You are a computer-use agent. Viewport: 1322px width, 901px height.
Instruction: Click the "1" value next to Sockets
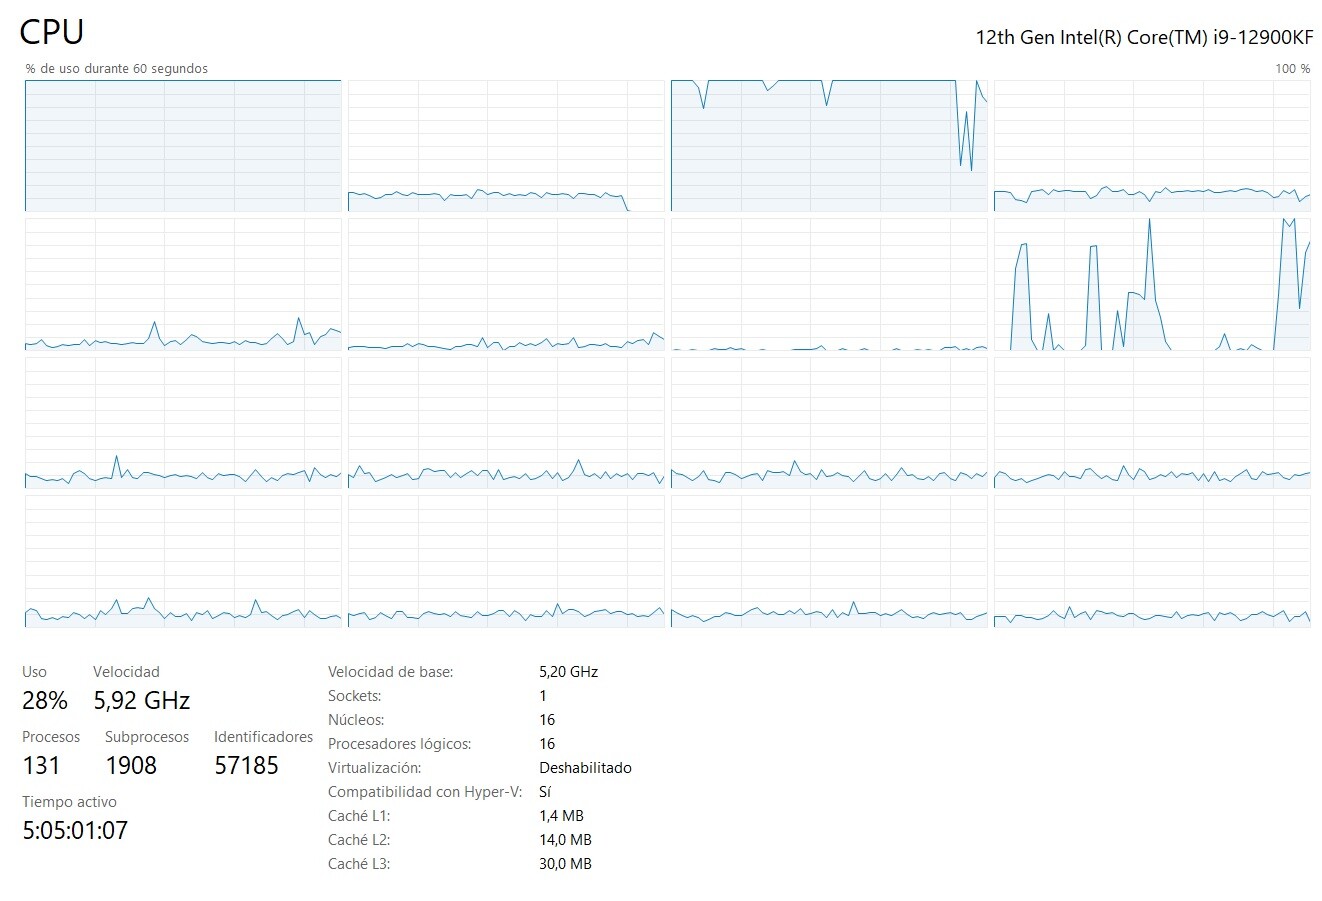[x=543, y=696]
